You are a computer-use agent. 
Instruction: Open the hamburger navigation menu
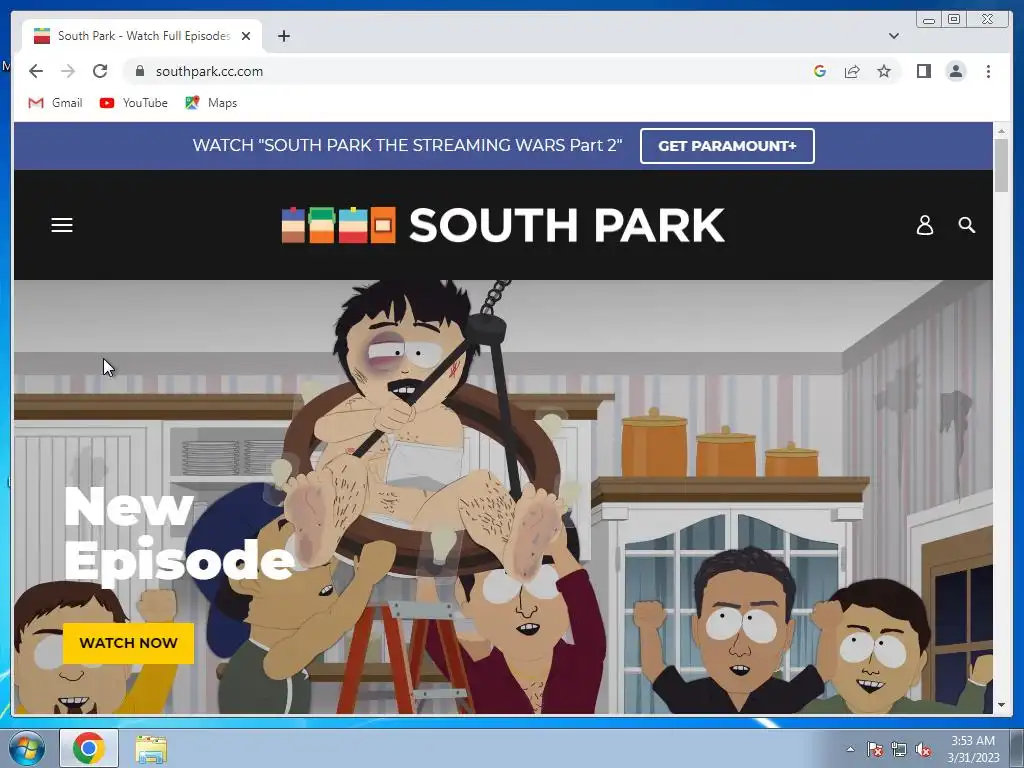[x=62, y=225]
